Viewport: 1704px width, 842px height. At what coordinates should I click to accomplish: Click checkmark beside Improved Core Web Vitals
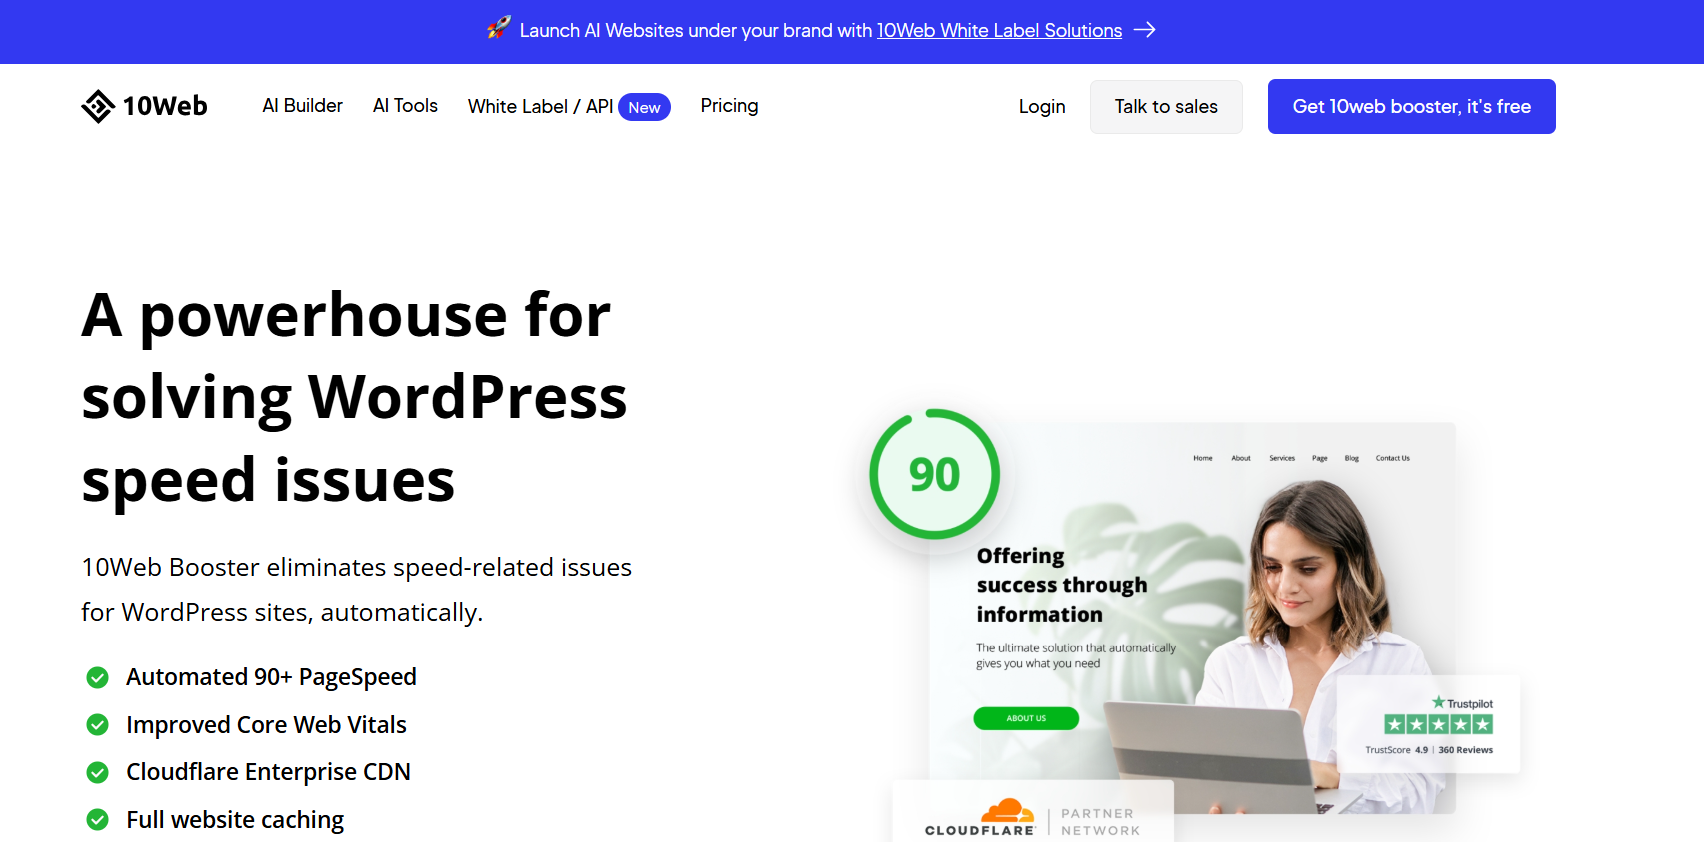pyautogui.click(x=98, y=725)
